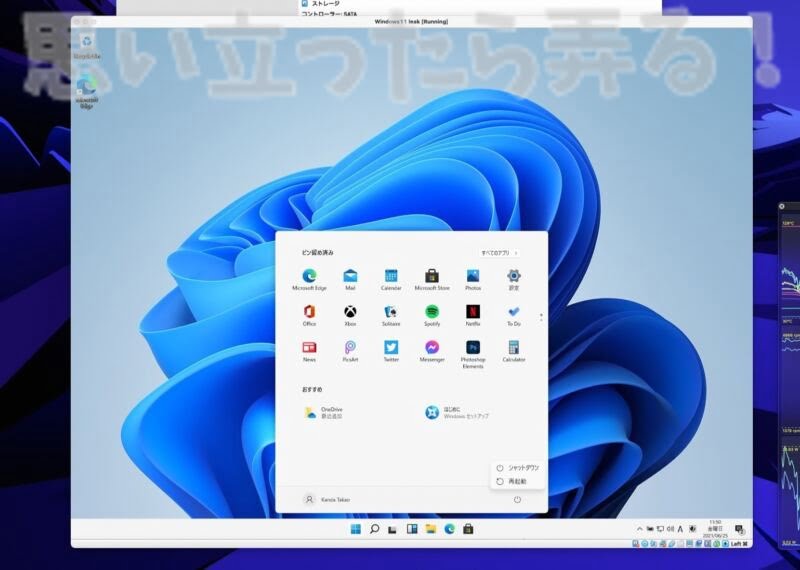Open the recommended はじめに Windows setup item
This screenshot has height=570, width=800.
(457, 413)
